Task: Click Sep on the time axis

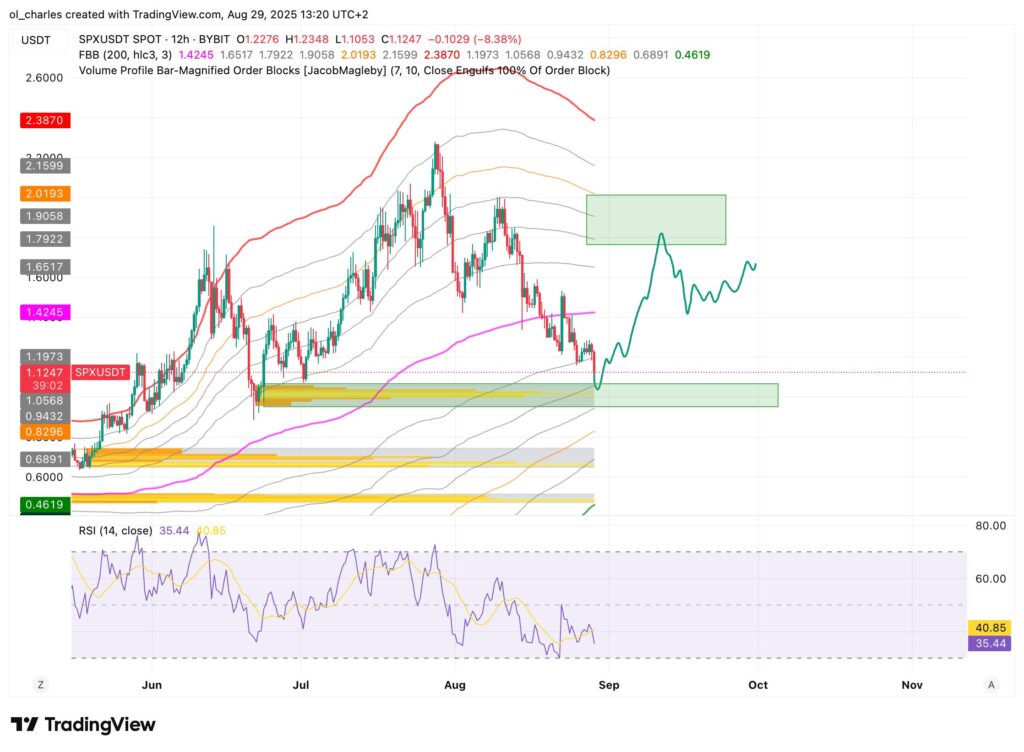Action: [x=609, y=685]
